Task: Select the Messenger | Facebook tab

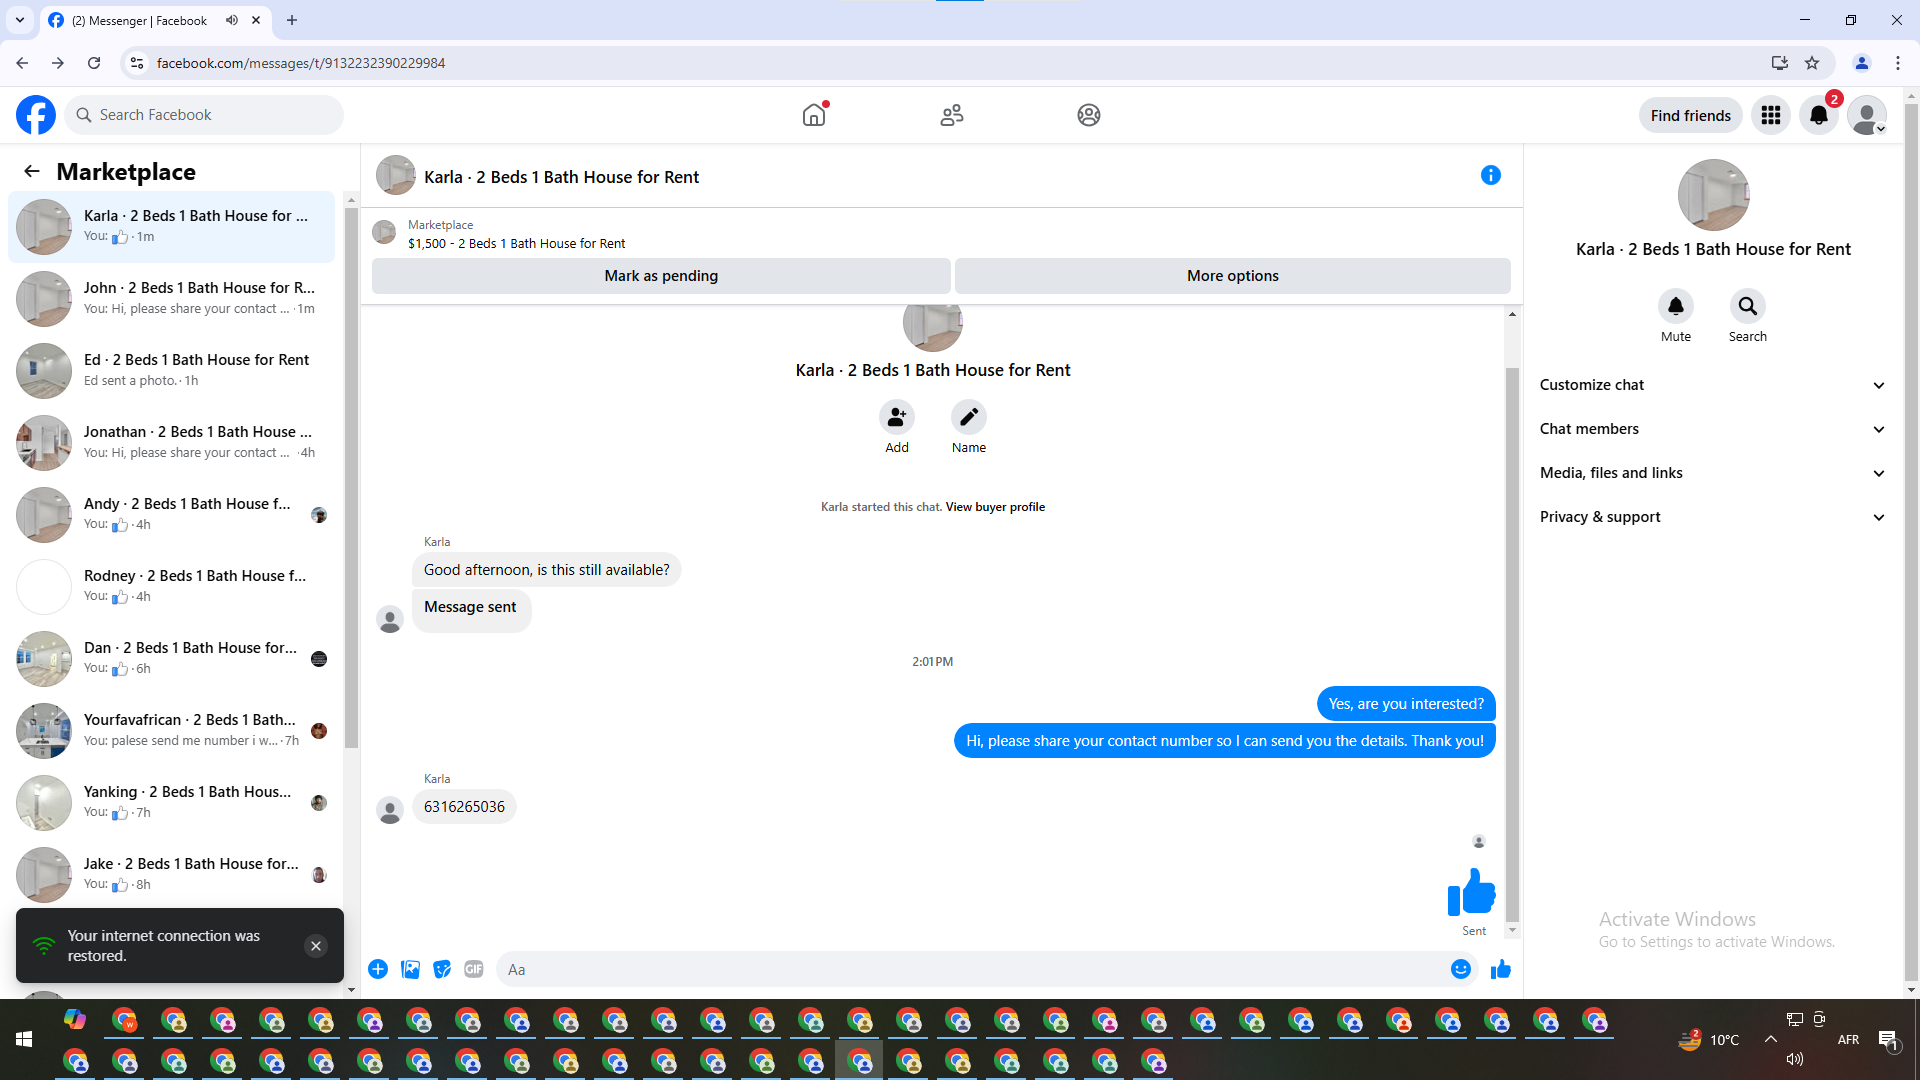Action: tap(157, 20)
